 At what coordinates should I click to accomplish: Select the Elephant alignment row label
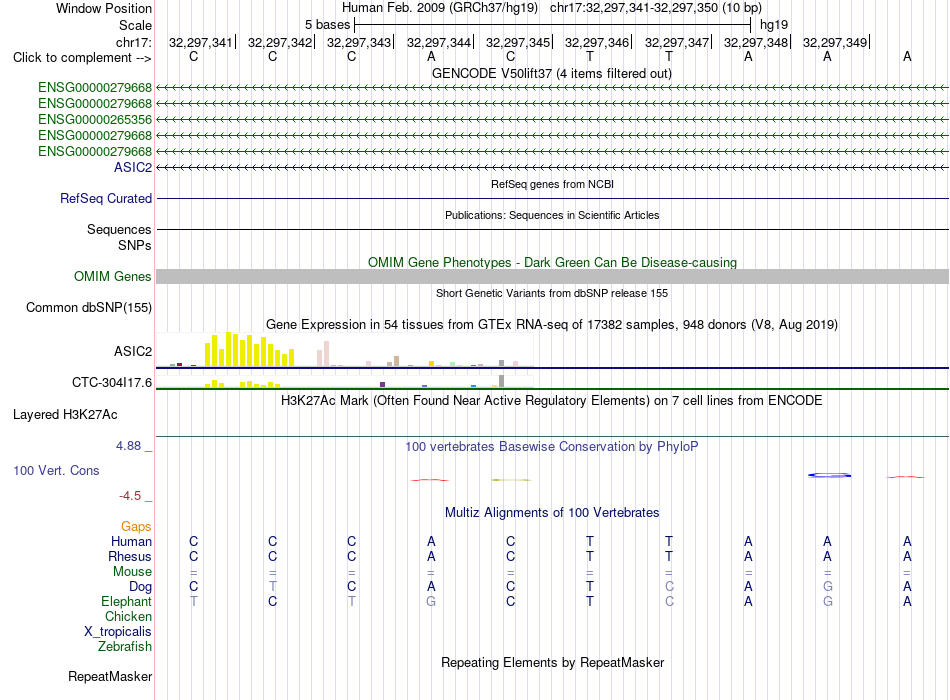point(126,601)
